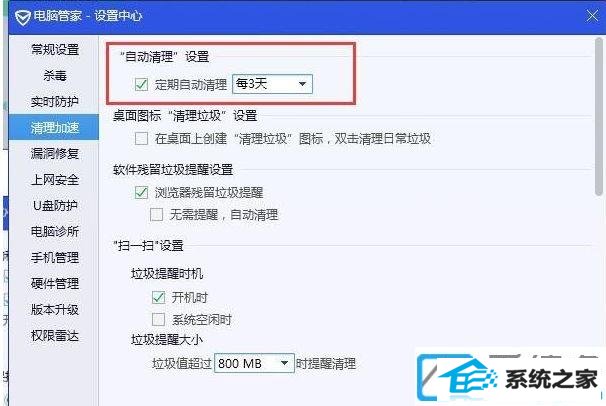Open the 常规设置 section
This screenshot has width=606, height=406.
point(54,49)
